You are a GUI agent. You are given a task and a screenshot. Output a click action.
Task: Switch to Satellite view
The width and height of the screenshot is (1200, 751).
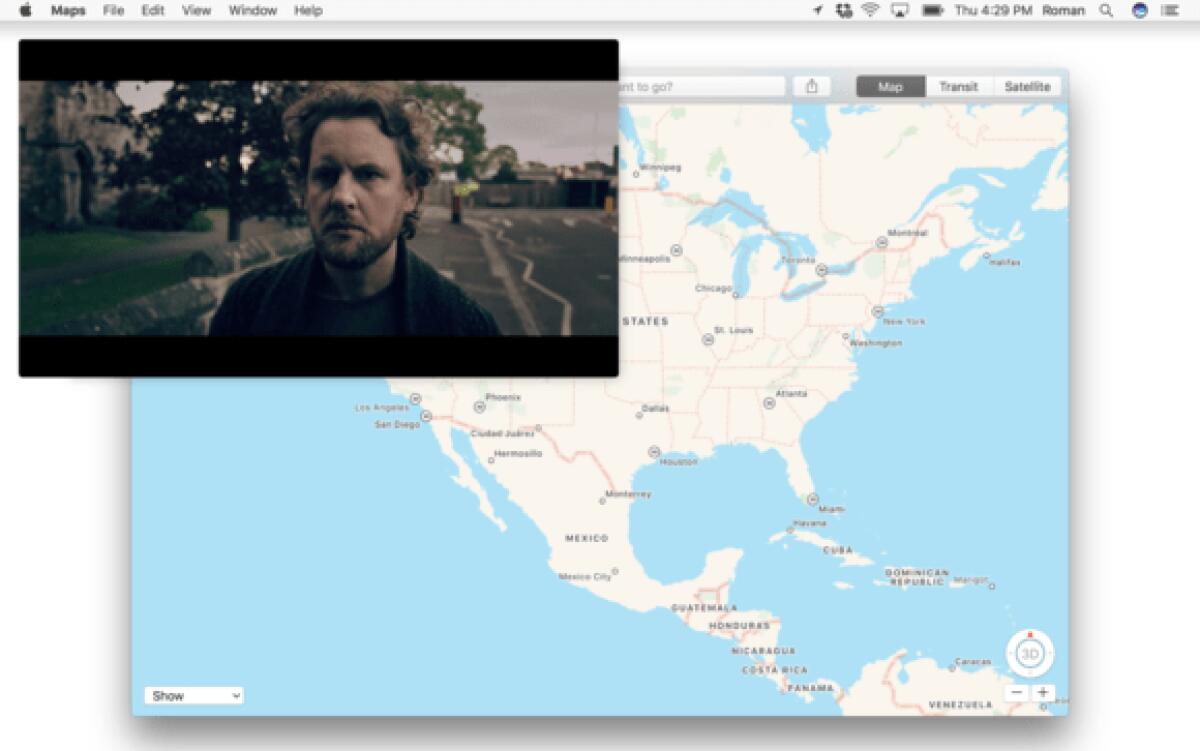tap(1026, 86)
